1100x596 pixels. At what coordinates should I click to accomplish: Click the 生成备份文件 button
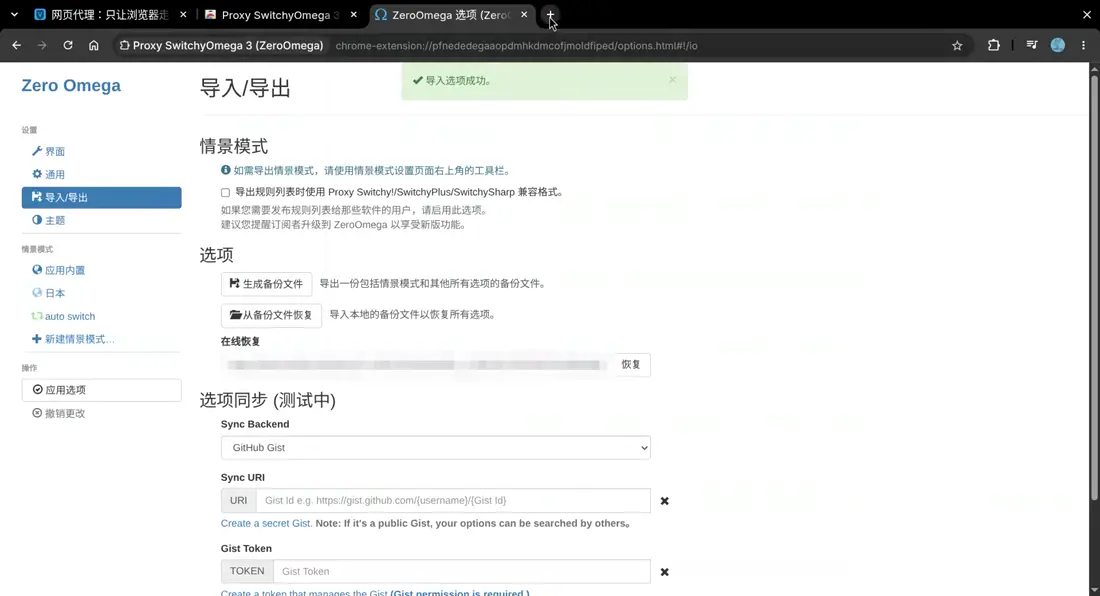point(267,284)
